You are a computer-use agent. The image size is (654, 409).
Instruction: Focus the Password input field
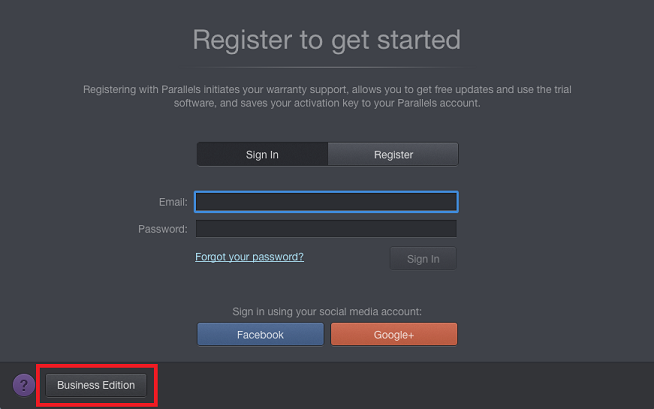tap(326, 229)
